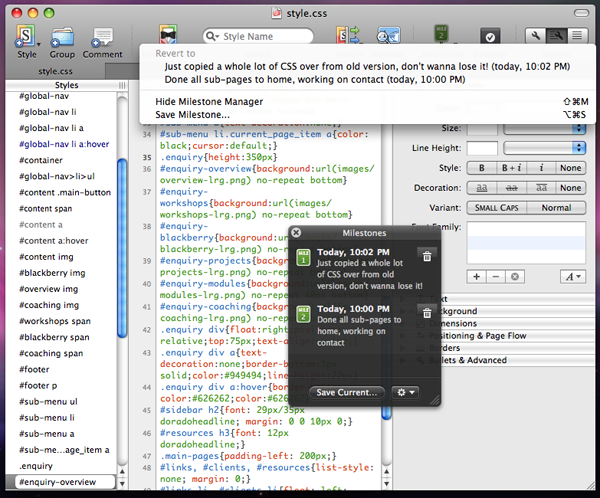Toggle Bold font style

click(482, 168)
